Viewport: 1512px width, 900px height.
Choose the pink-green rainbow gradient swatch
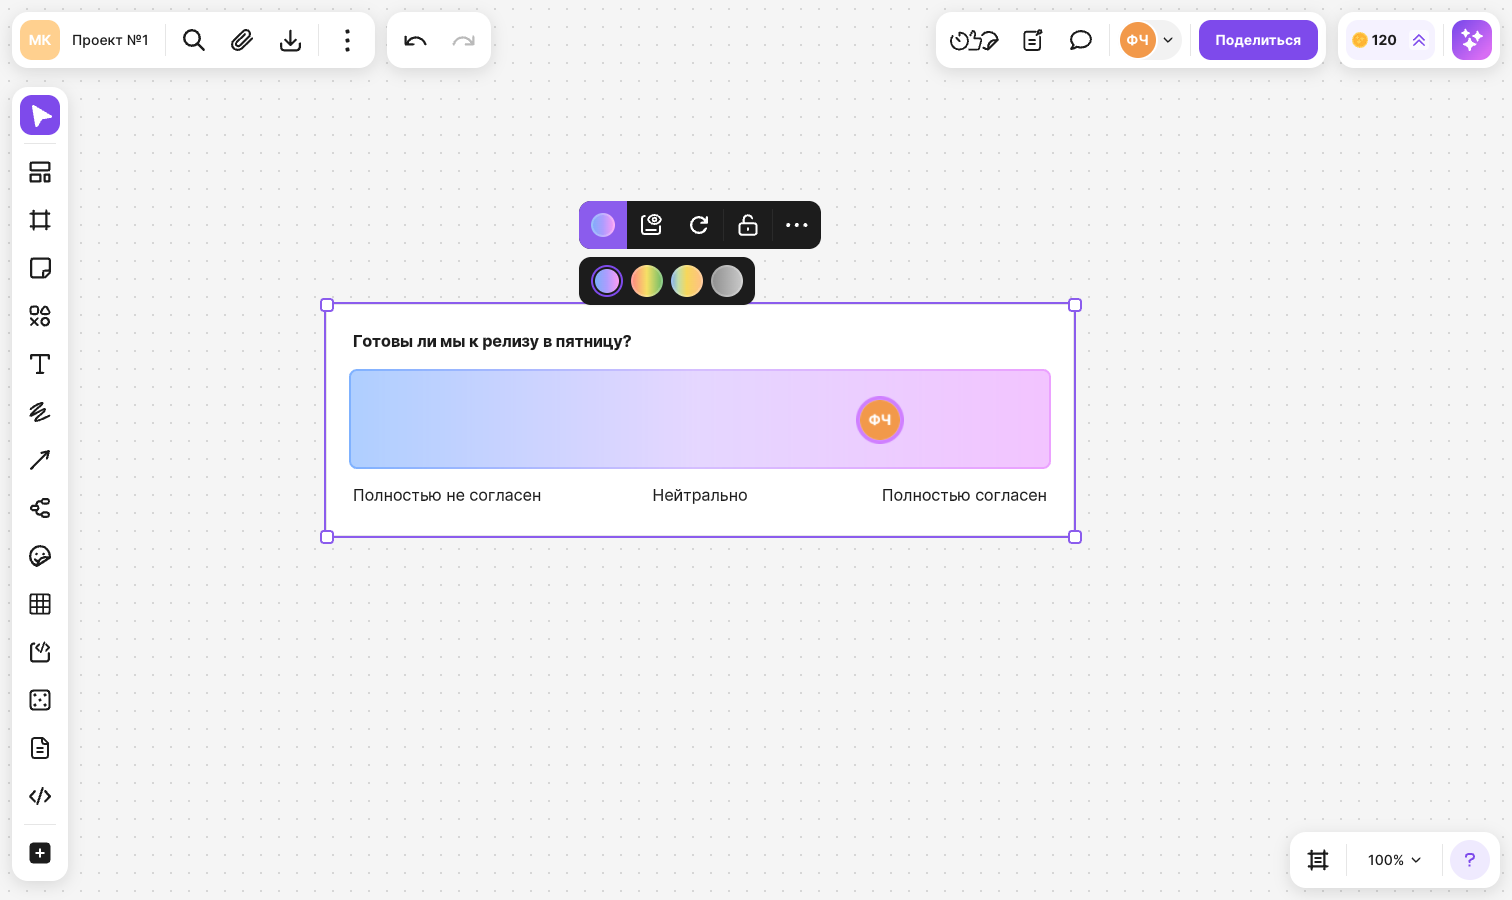click(647, 281)
